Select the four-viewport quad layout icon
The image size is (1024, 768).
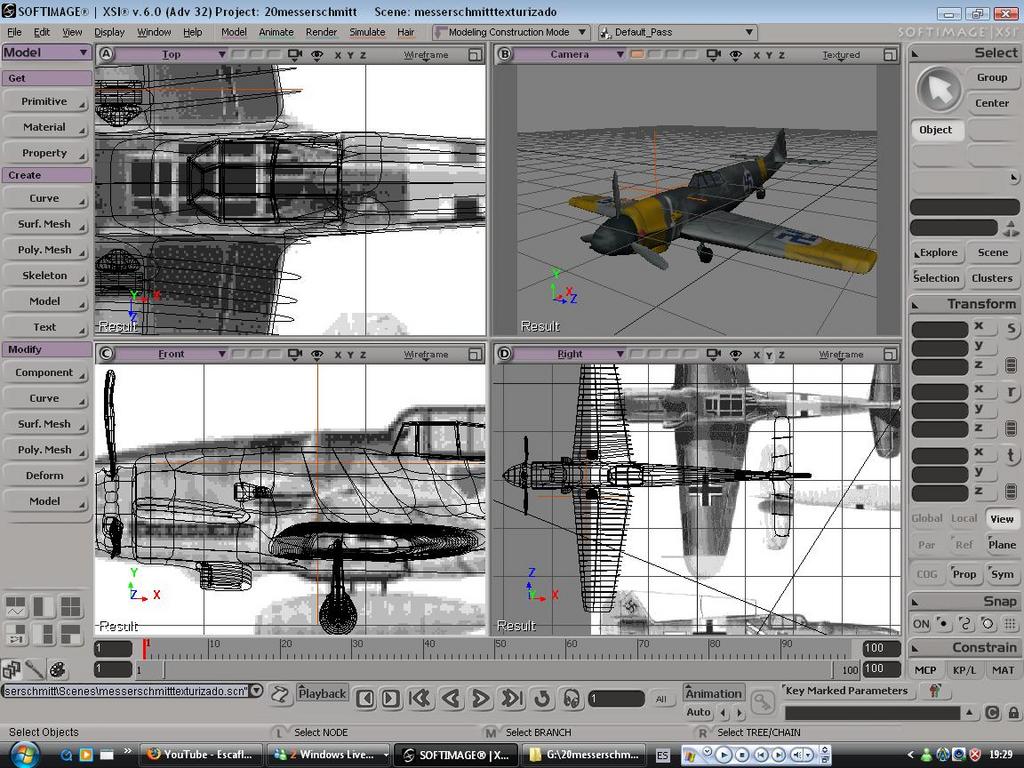71,607
